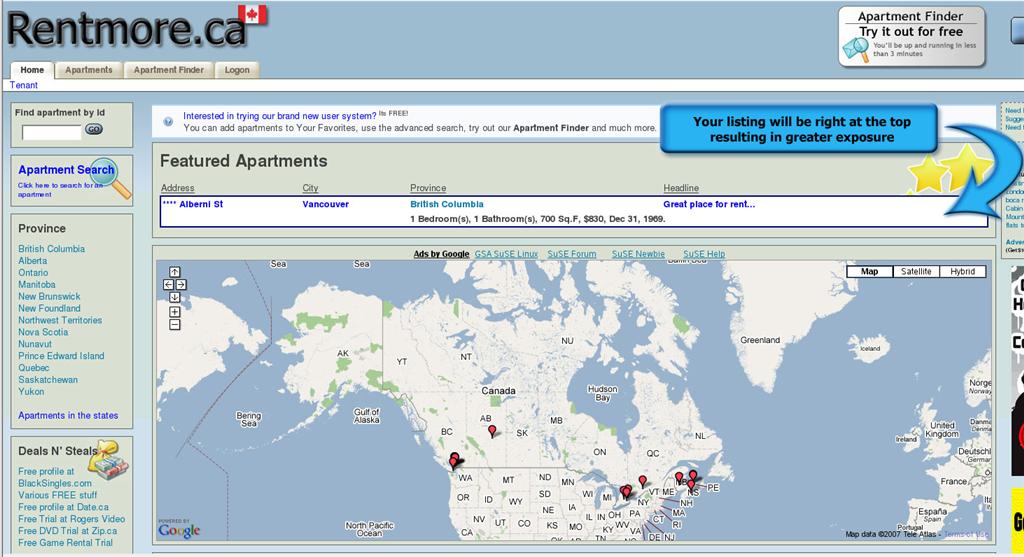The image size is (1024, 557).
Task: Click the magnifying glass Apartment Search icon
Action: click(x=109, y=178)
